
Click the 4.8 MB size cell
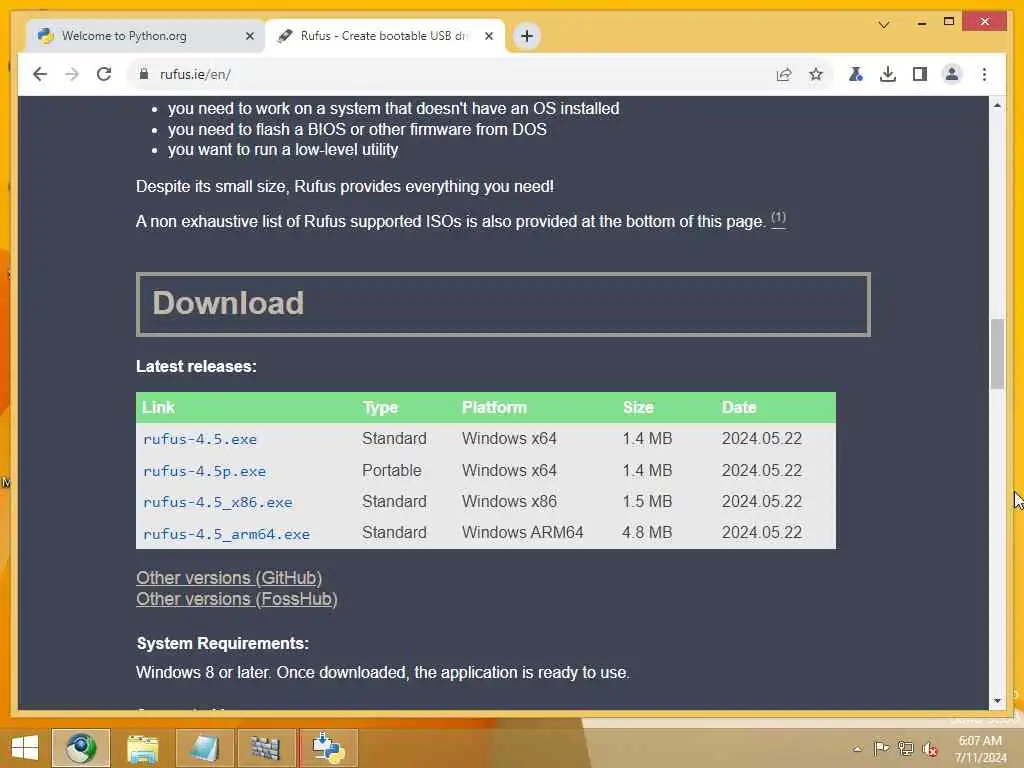point(647,532)
